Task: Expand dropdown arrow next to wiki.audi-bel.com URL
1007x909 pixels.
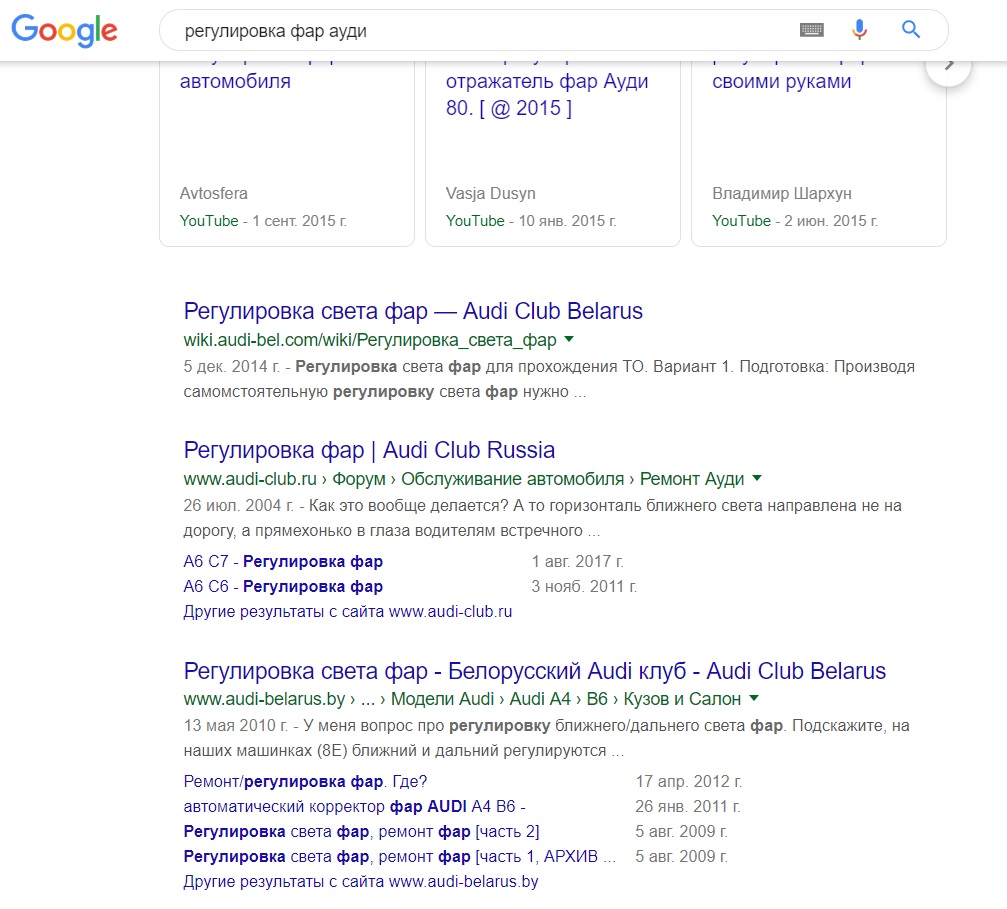Action: (x=569, y=340)
